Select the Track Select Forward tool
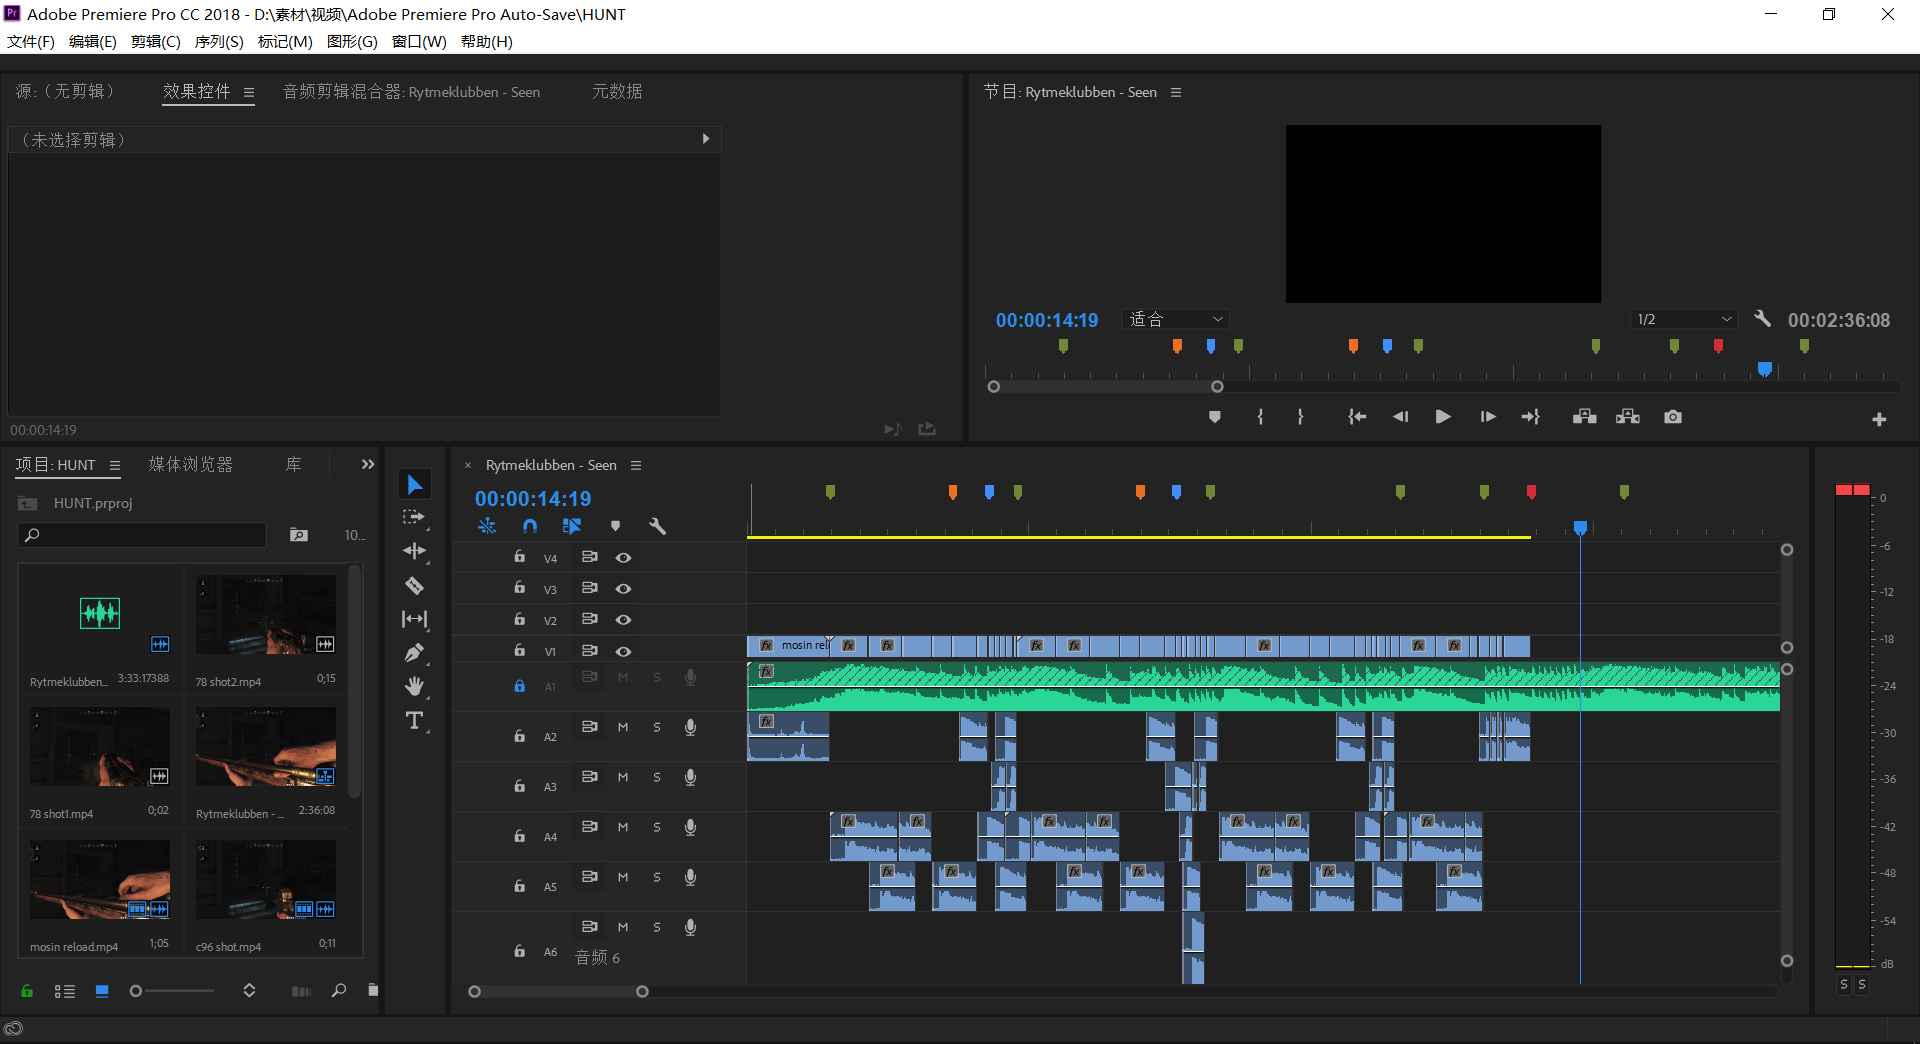Image resolution: width=1920 pixels, height=1044 pixels. click(x=414, y=518)
